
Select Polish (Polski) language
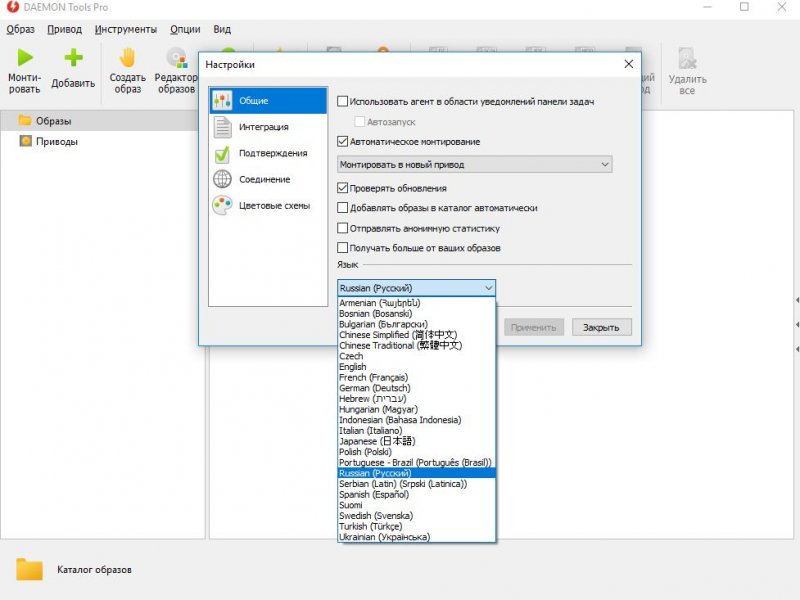(x=416, y=452)
